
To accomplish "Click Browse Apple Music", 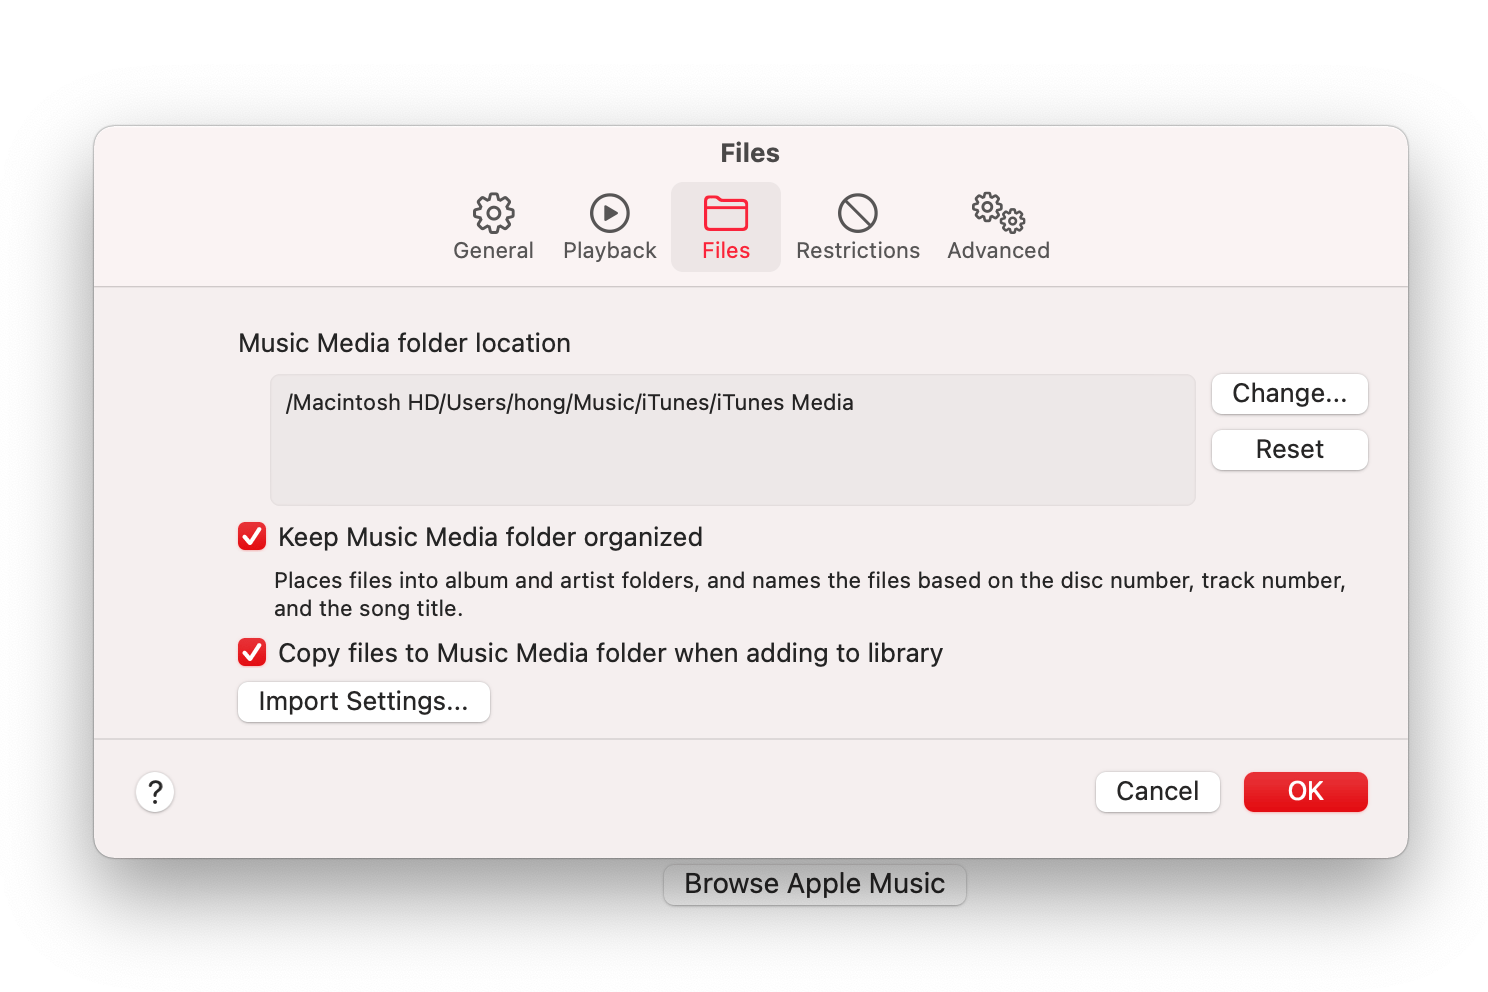I will coord(813,884).
